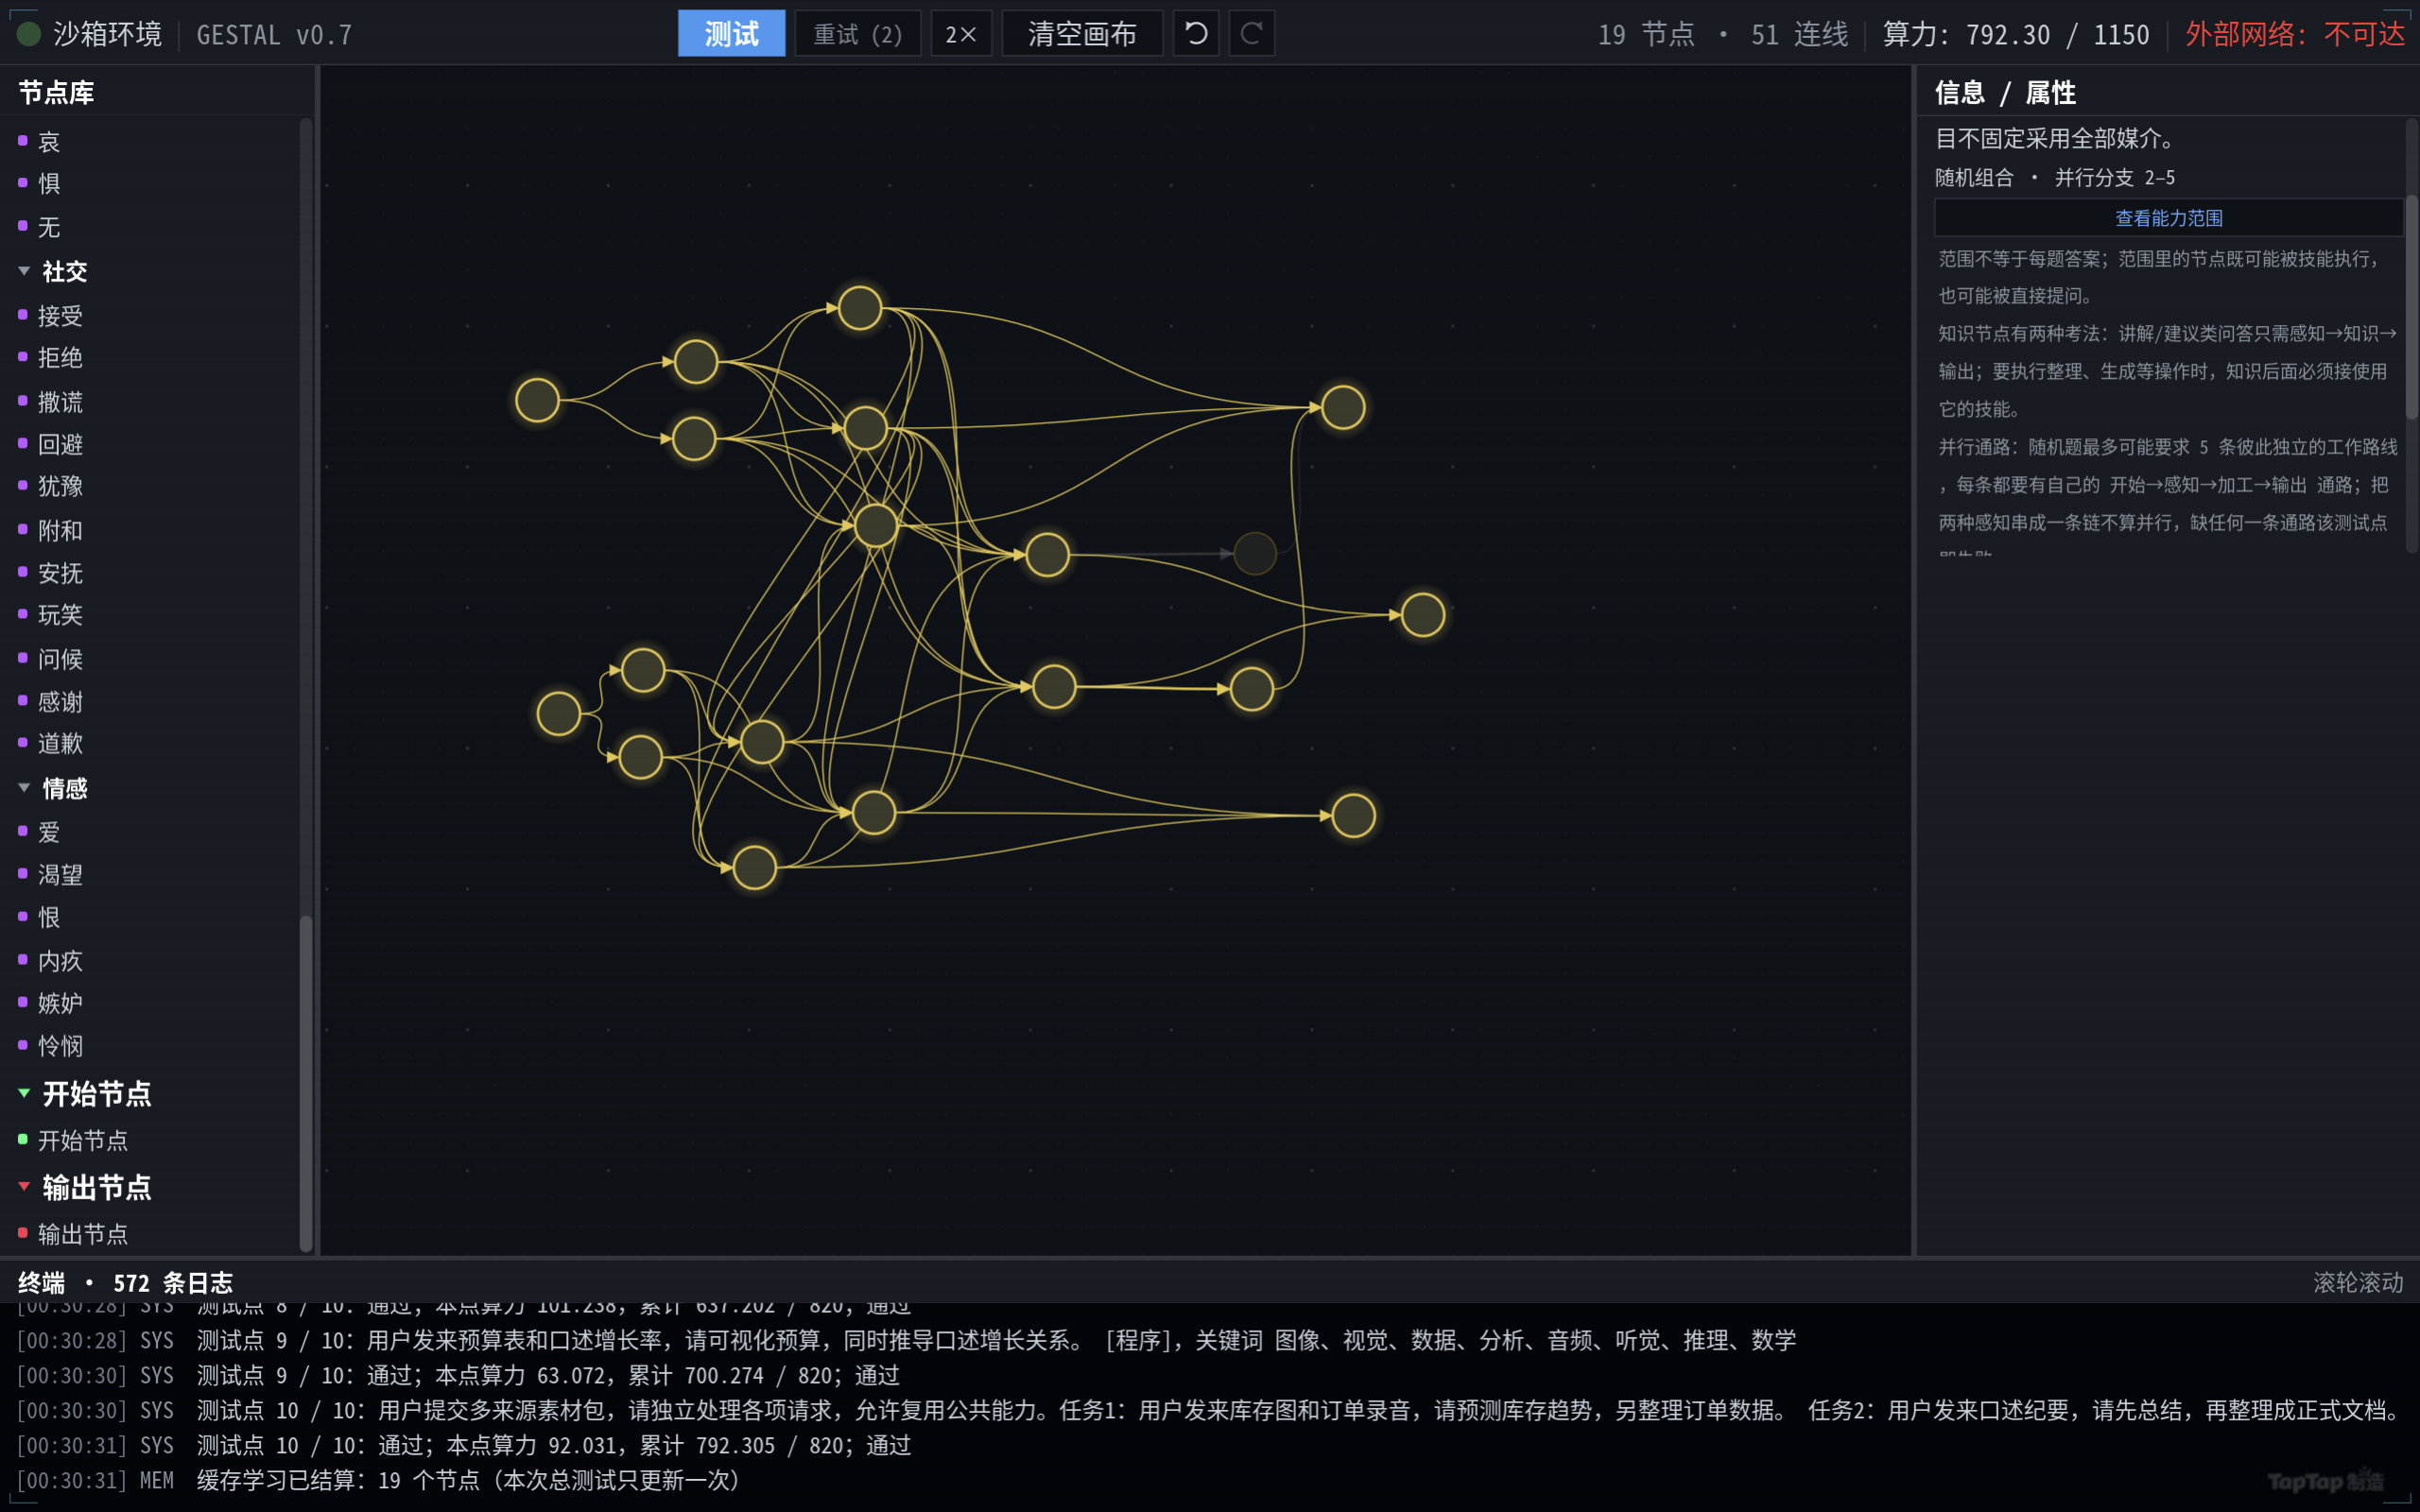Viewport: 2420px width, 1512px height.
Task: Select the 渴望 node item
Action: (x=51, y=875)
